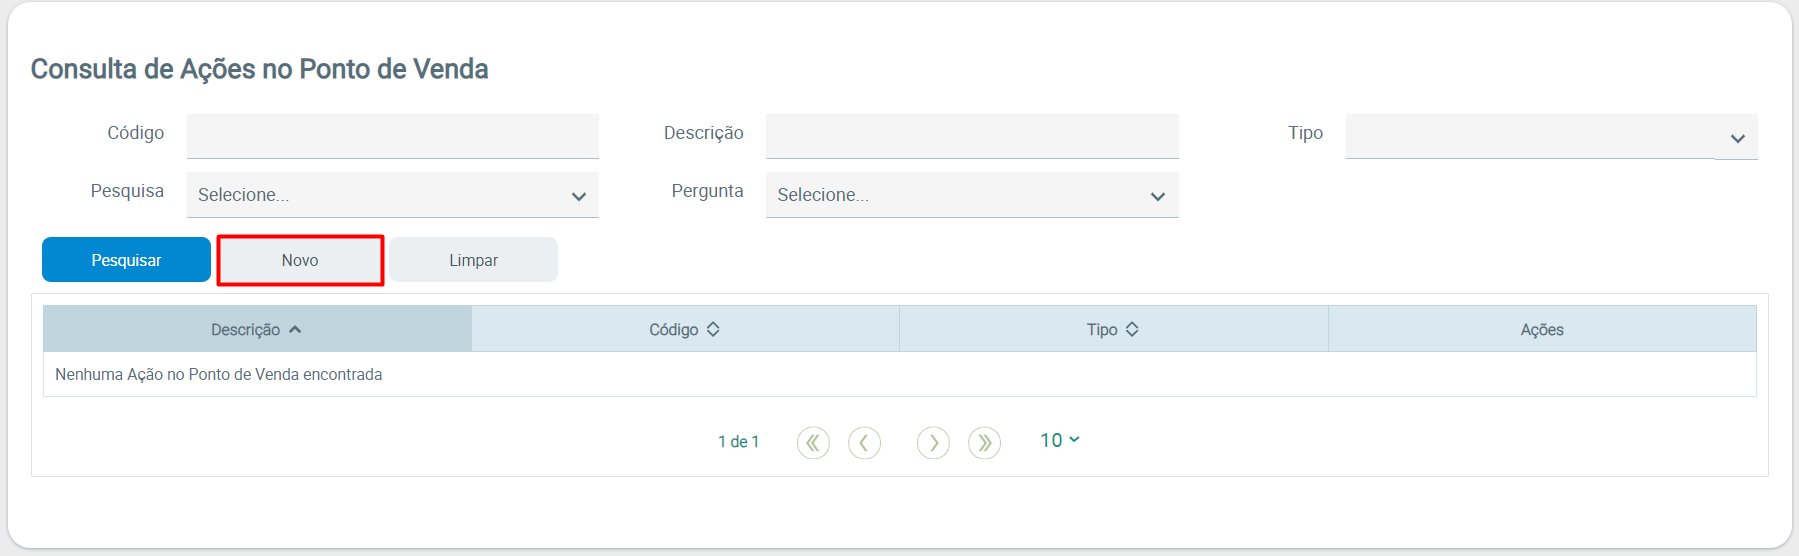Click the Descrição column header
1799x556 pixels.
[x=246, y=330]
